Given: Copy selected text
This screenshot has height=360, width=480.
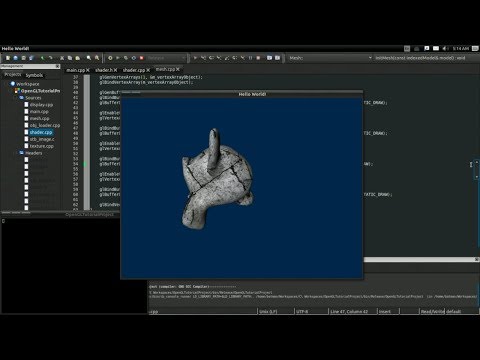Looking at the screenshot, I should coord(70,58).
